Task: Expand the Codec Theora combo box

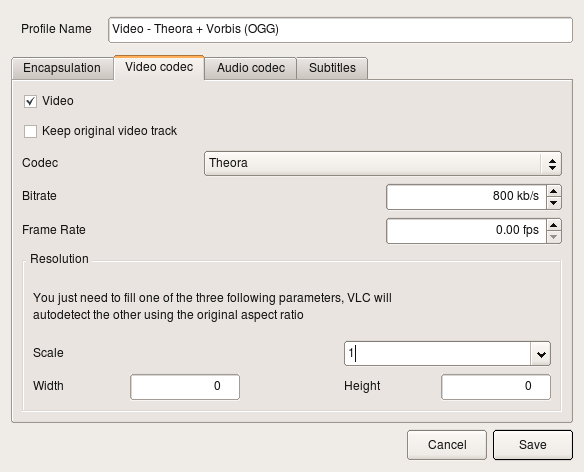Action: (x=383, y=163)
